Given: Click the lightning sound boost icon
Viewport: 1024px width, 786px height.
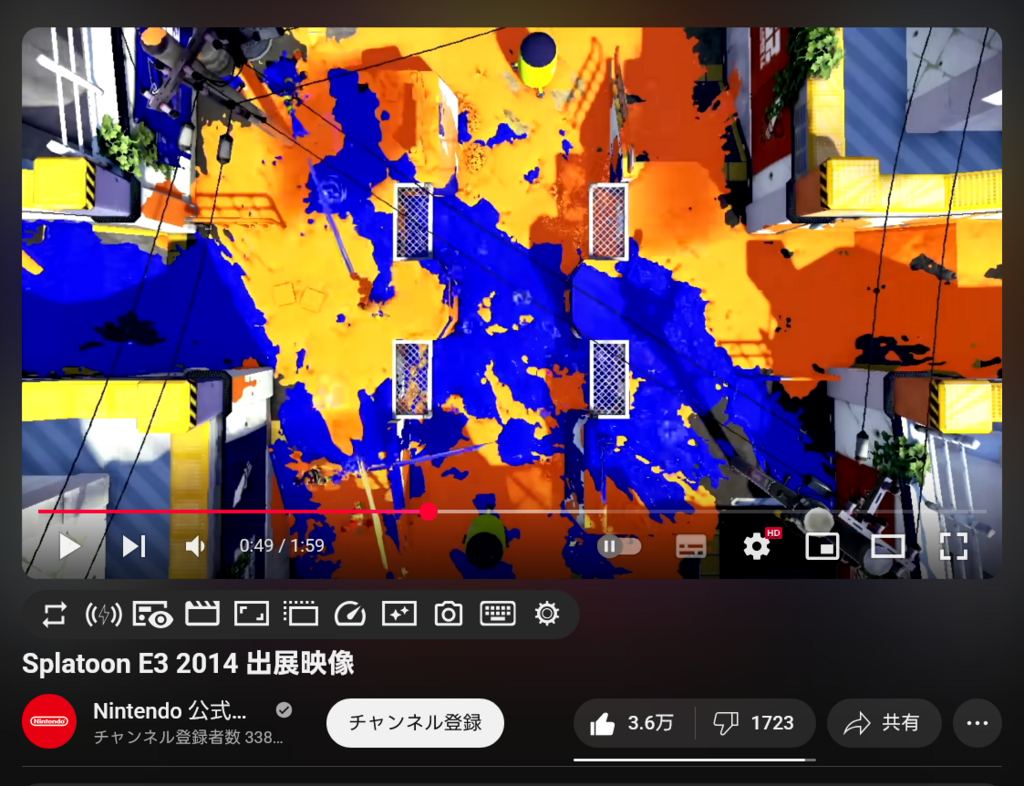Looking at the screenshot, I should click(x=103, y=614).
